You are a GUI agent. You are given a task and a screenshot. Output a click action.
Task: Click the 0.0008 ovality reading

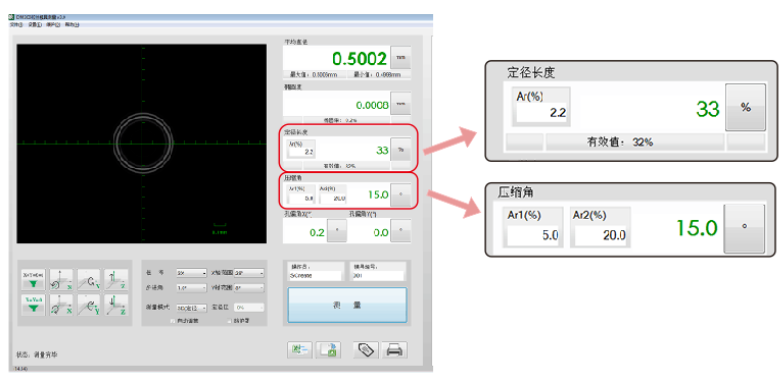point(373,105)
